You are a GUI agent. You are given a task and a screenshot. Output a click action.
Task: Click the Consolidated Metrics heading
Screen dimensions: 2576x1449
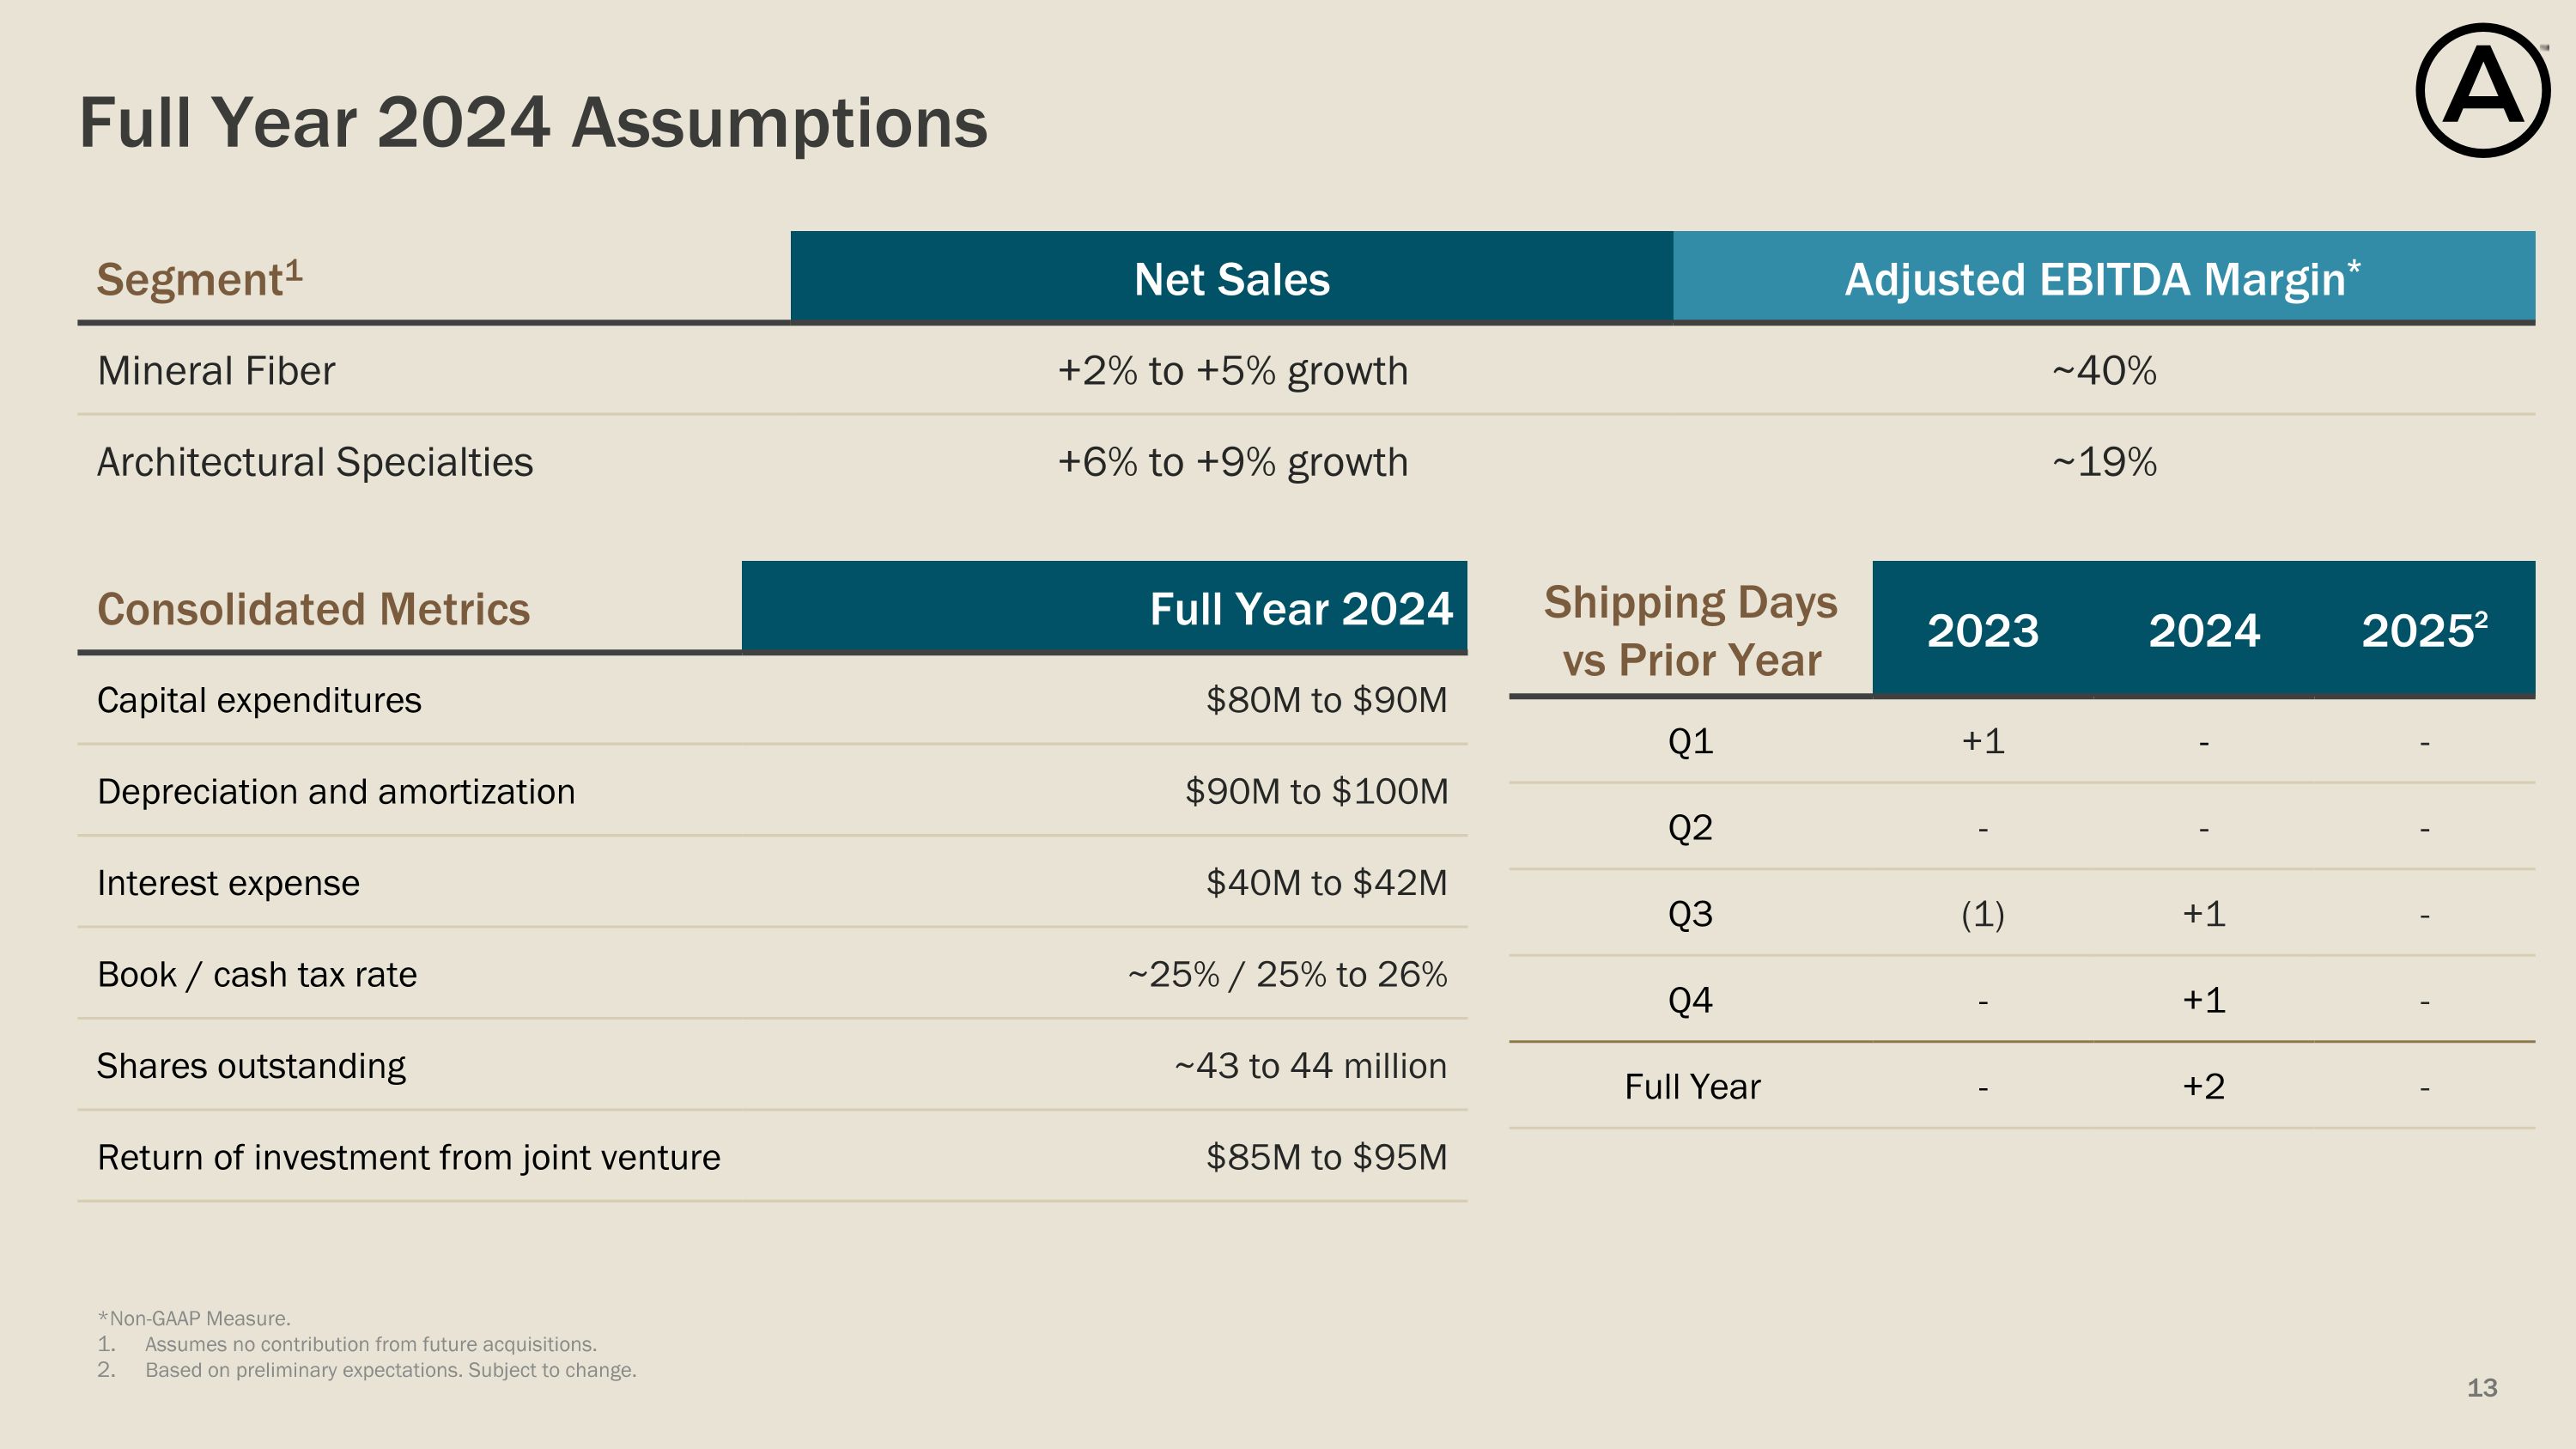313,609
